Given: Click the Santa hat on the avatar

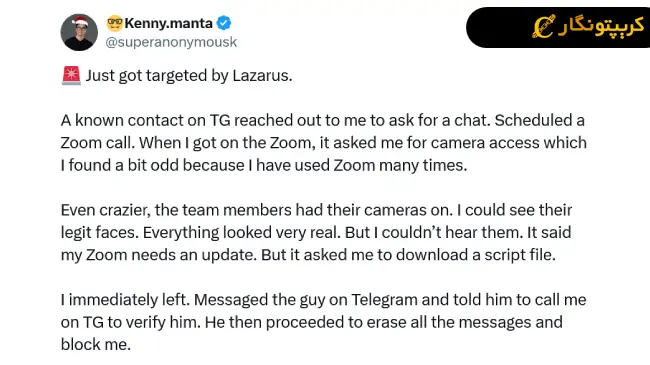Looking at the screenshot, I should [80, 20].
